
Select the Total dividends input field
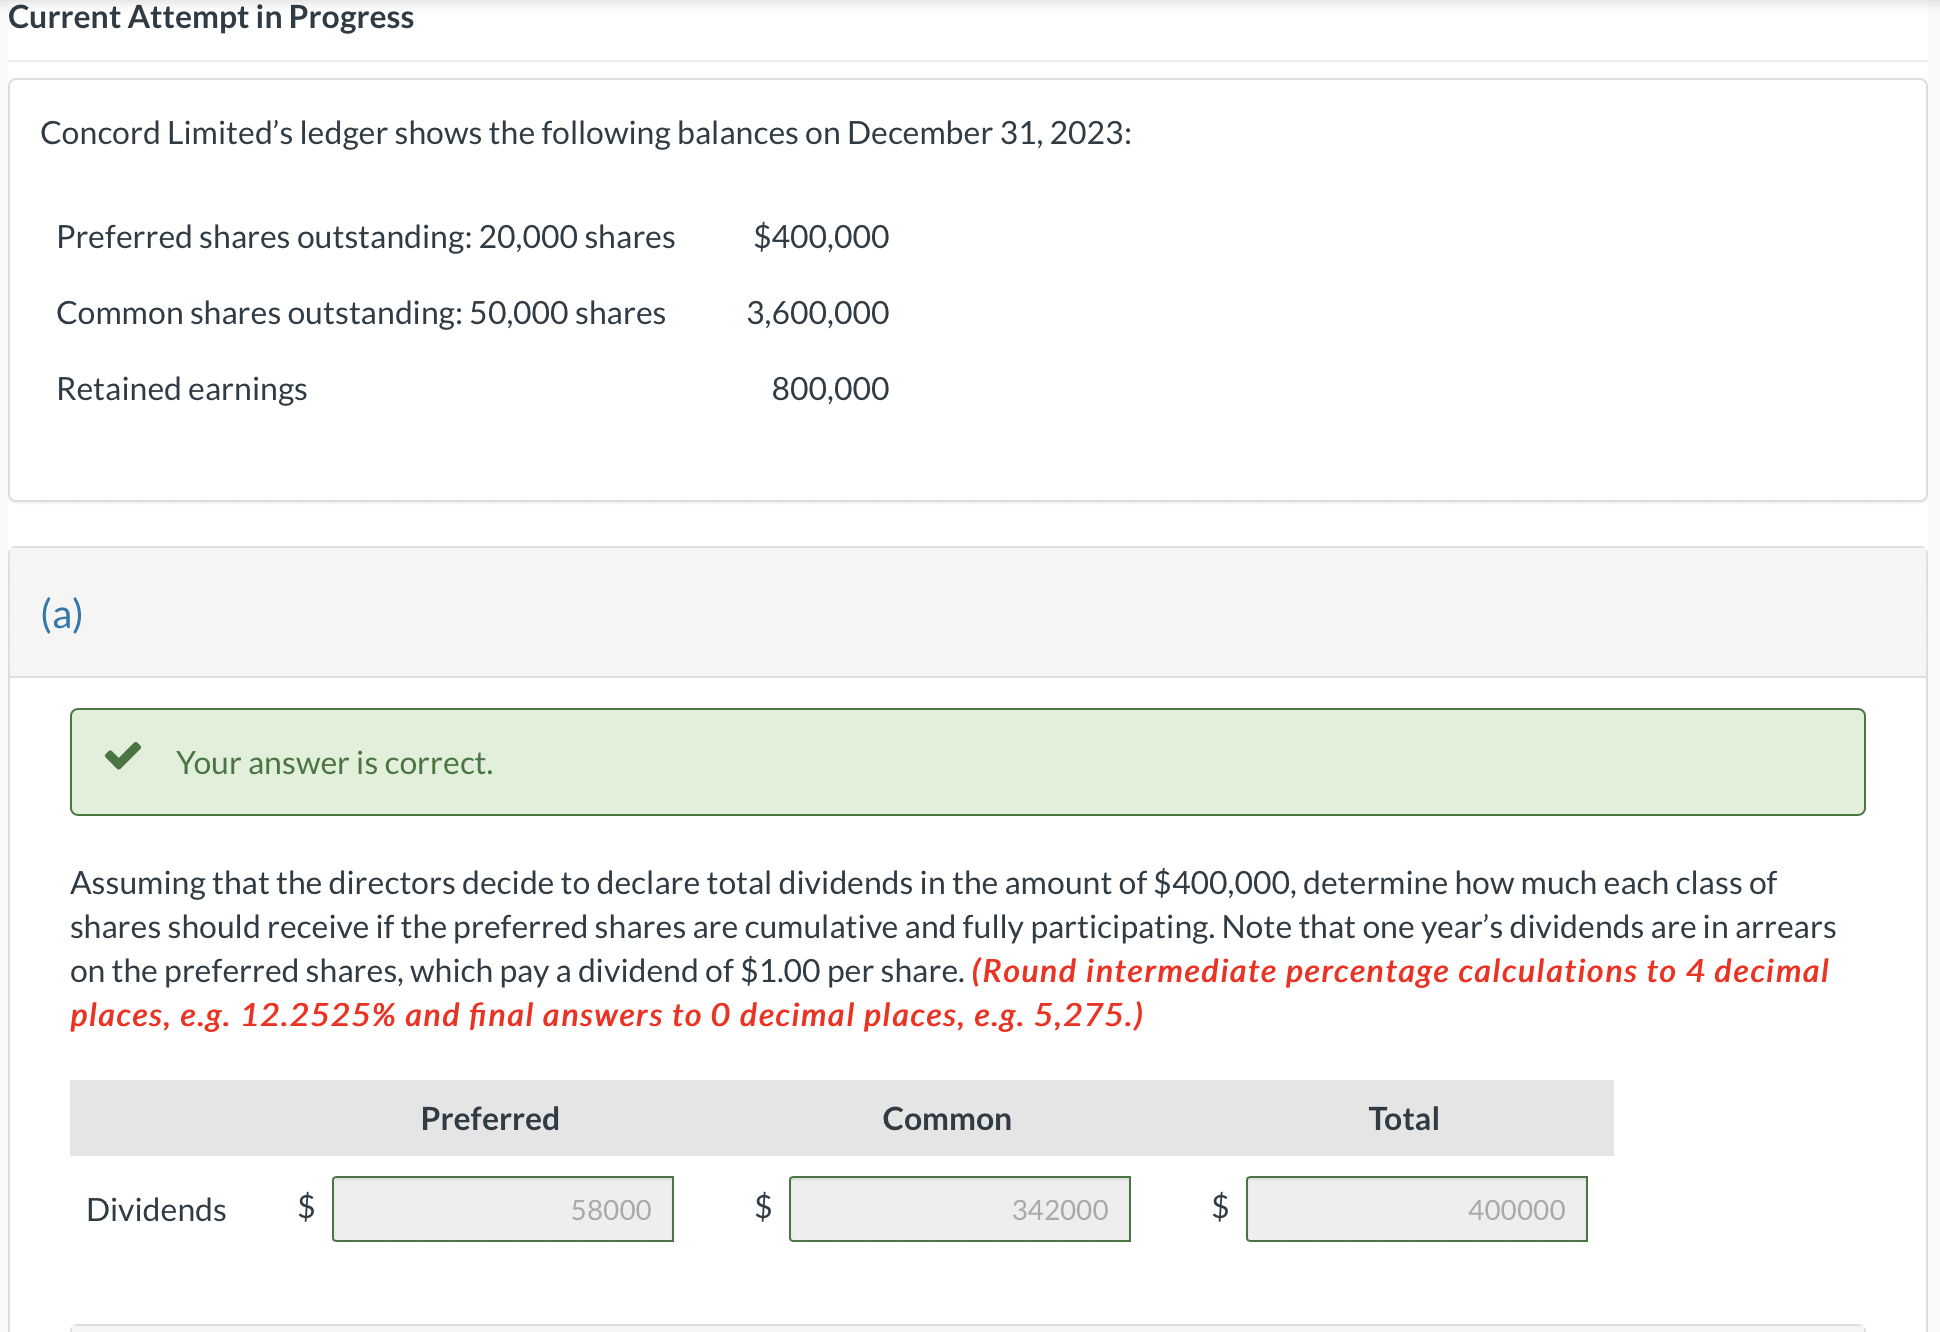pyautogui.click(x=1415, y=1209)
